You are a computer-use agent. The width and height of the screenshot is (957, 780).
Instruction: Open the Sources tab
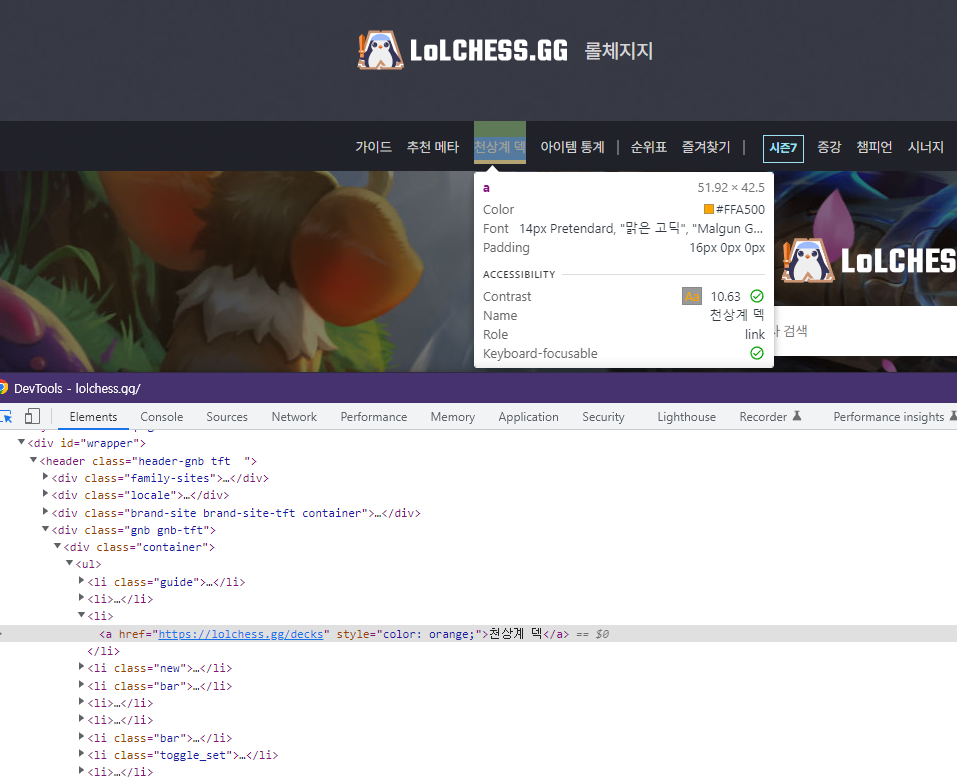226,417
